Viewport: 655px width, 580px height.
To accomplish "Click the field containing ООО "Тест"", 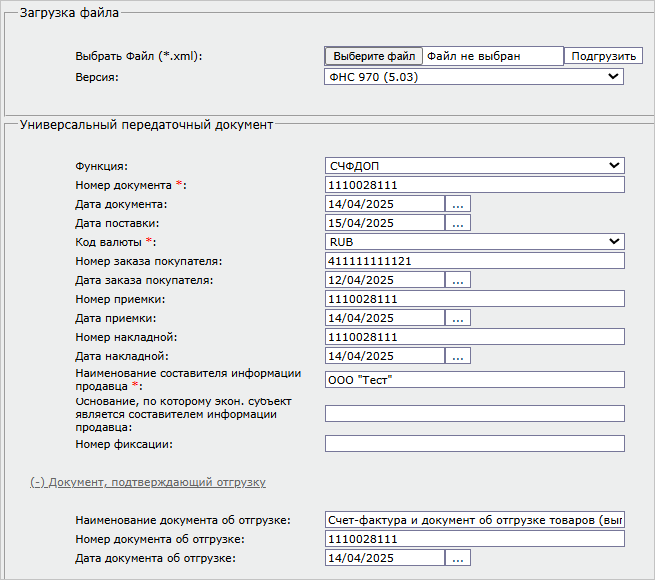I will [474, 379].
